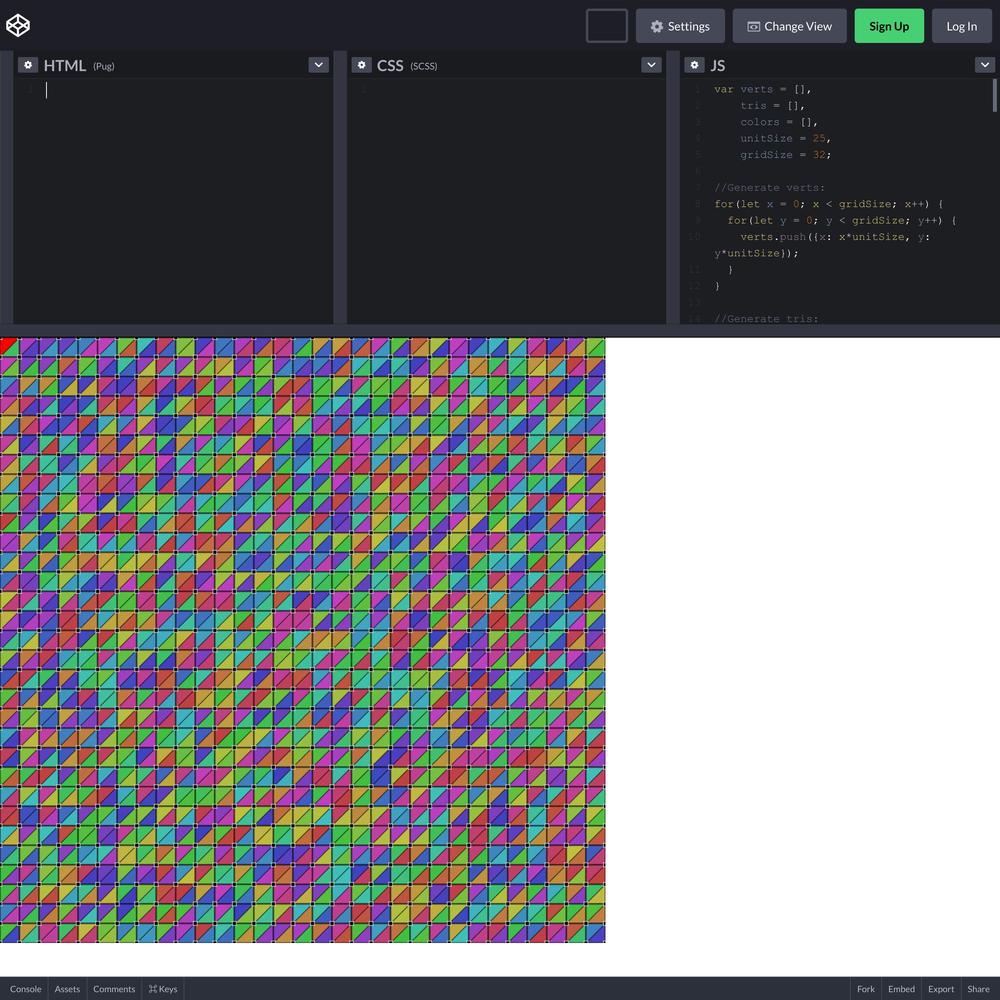Open JS editor settings gear

(695, 65)
